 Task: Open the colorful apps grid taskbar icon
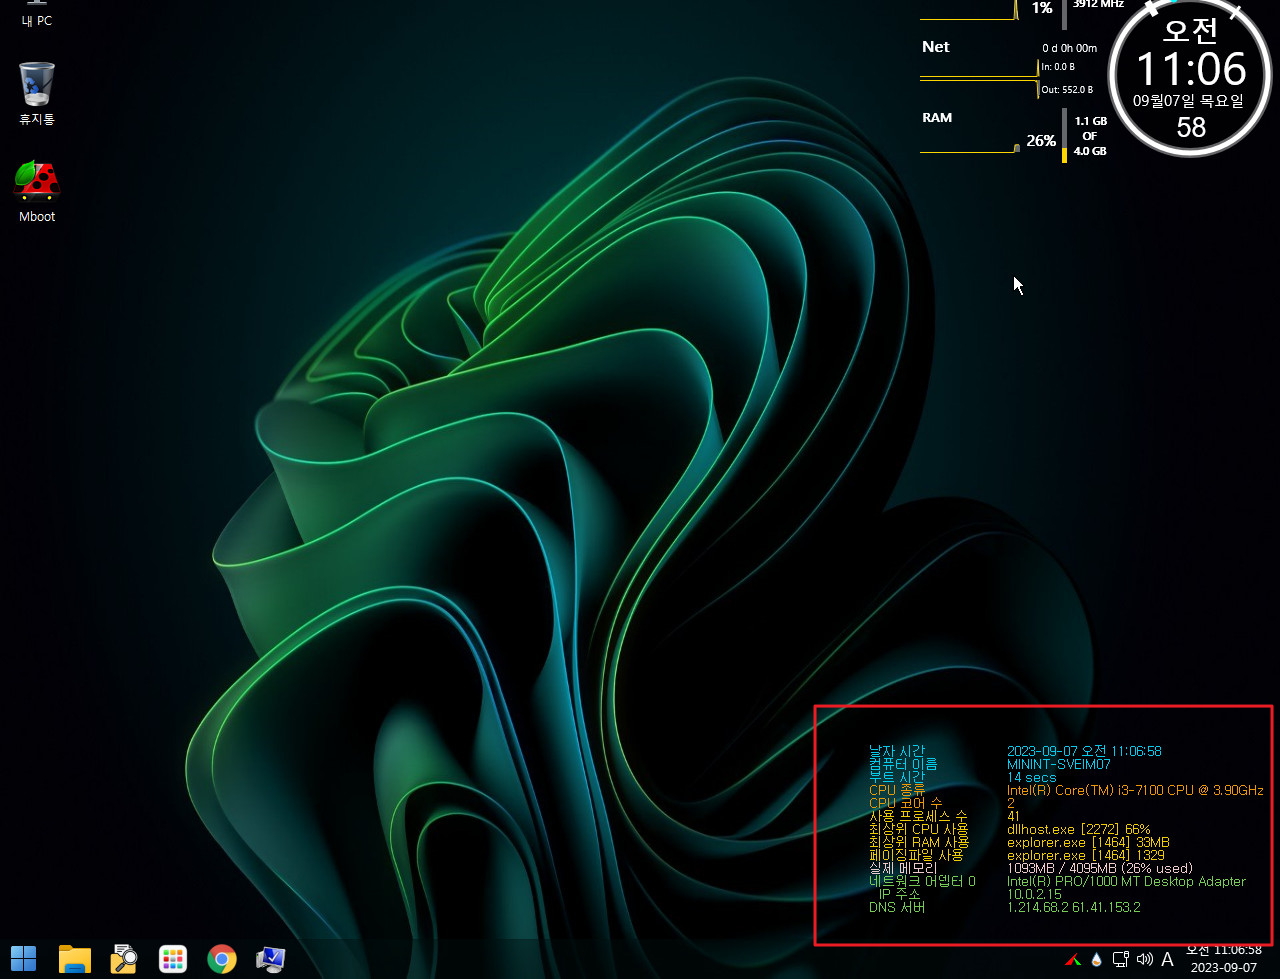coord(173,959)
